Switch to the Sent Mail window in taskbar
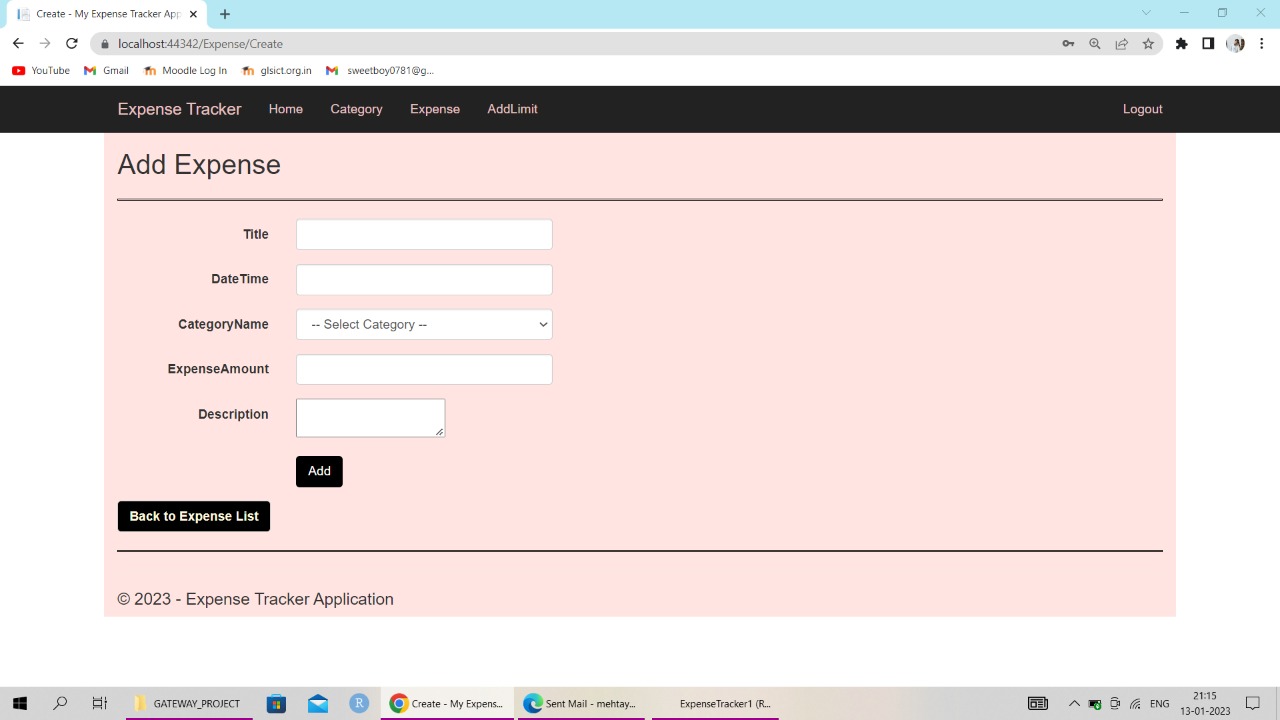The width and height of the screenshot is (1280, 720). coord(580,703)
